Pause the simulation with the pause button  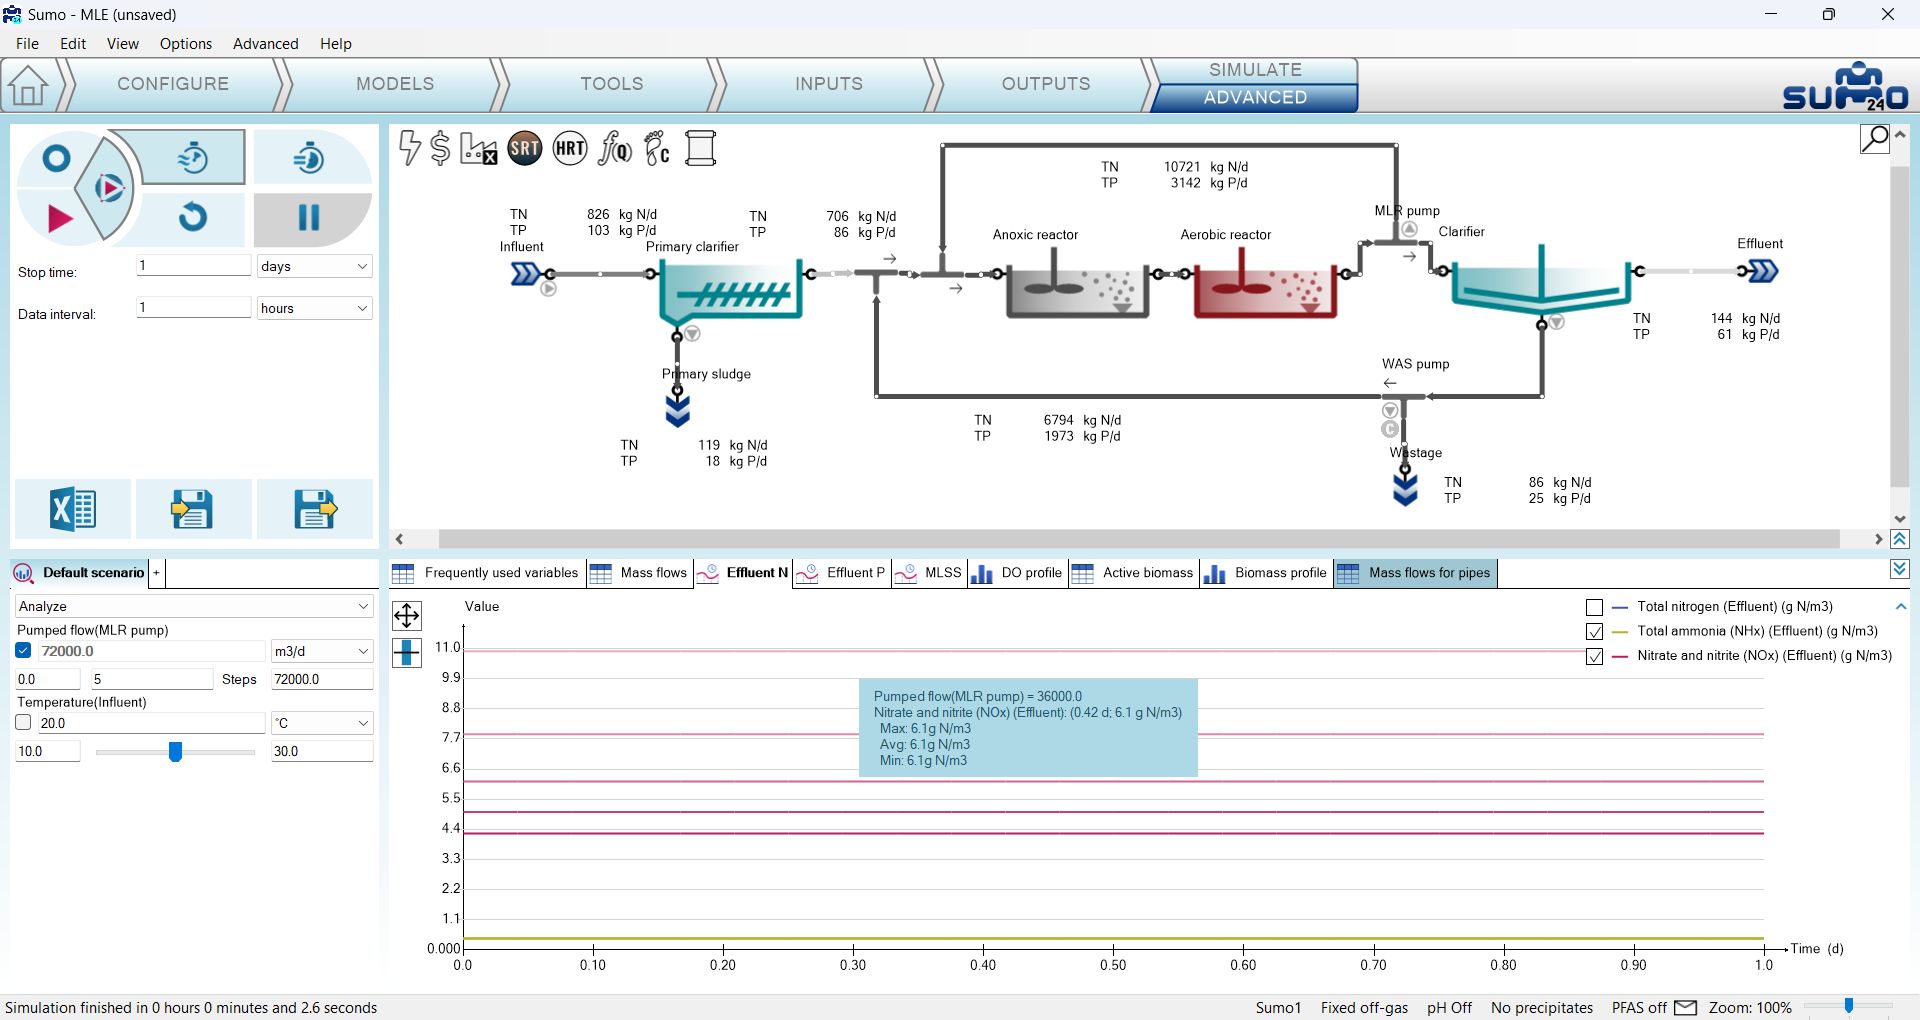click(x=310, y=217)
